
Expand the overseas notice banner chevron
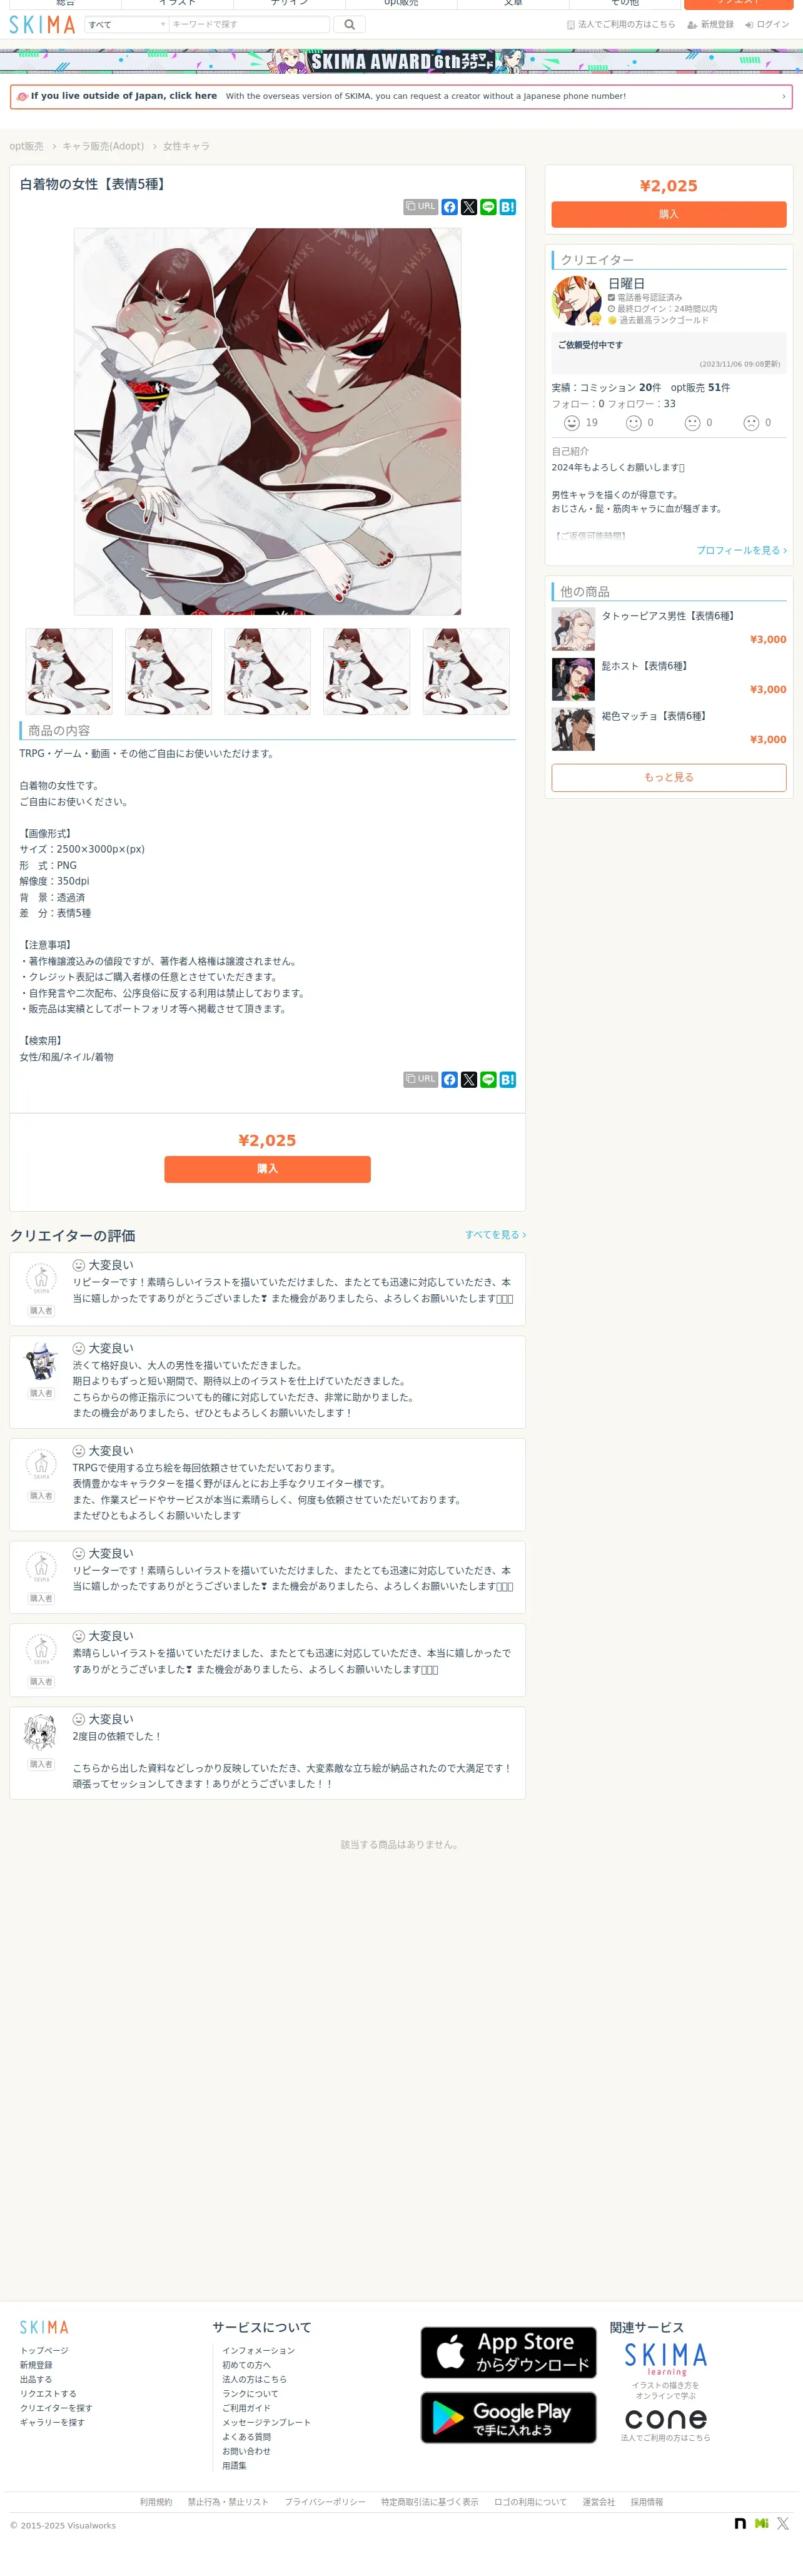click(x=783, y=97)
